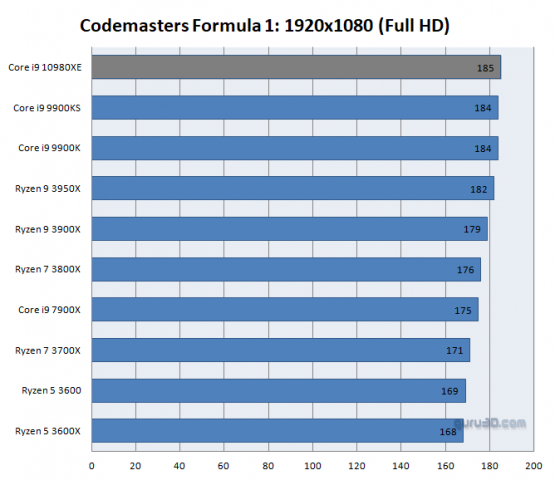Click the Ryzen 5 3600X bar
Image resolution: width=555 pixels, height=480 pixels.
(x=278, y=431)
